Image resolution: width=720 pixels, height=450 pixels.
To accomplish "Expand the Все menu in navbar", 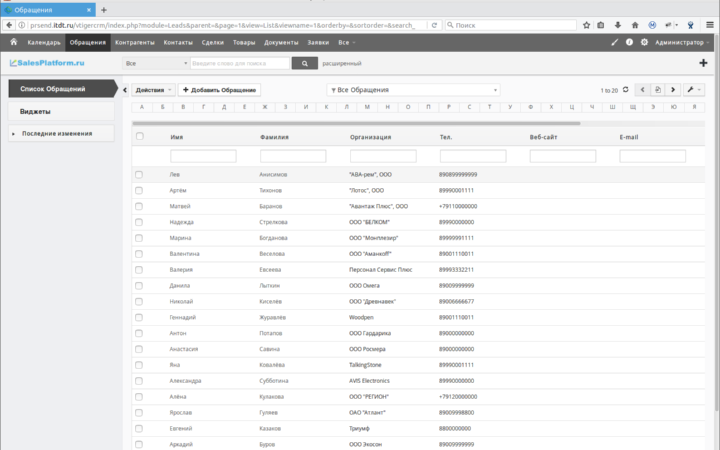I will (347, 42).
